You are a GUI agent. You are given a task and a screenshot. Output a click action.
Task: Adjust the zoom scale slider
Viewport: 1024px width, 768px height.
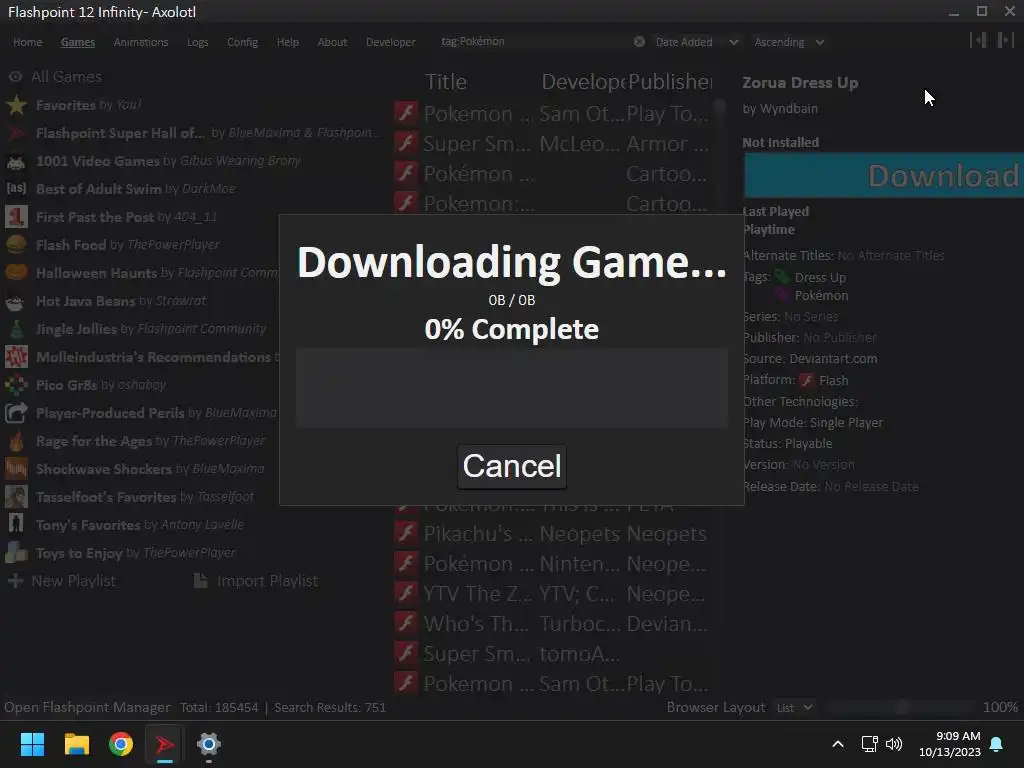click(901, 707)
